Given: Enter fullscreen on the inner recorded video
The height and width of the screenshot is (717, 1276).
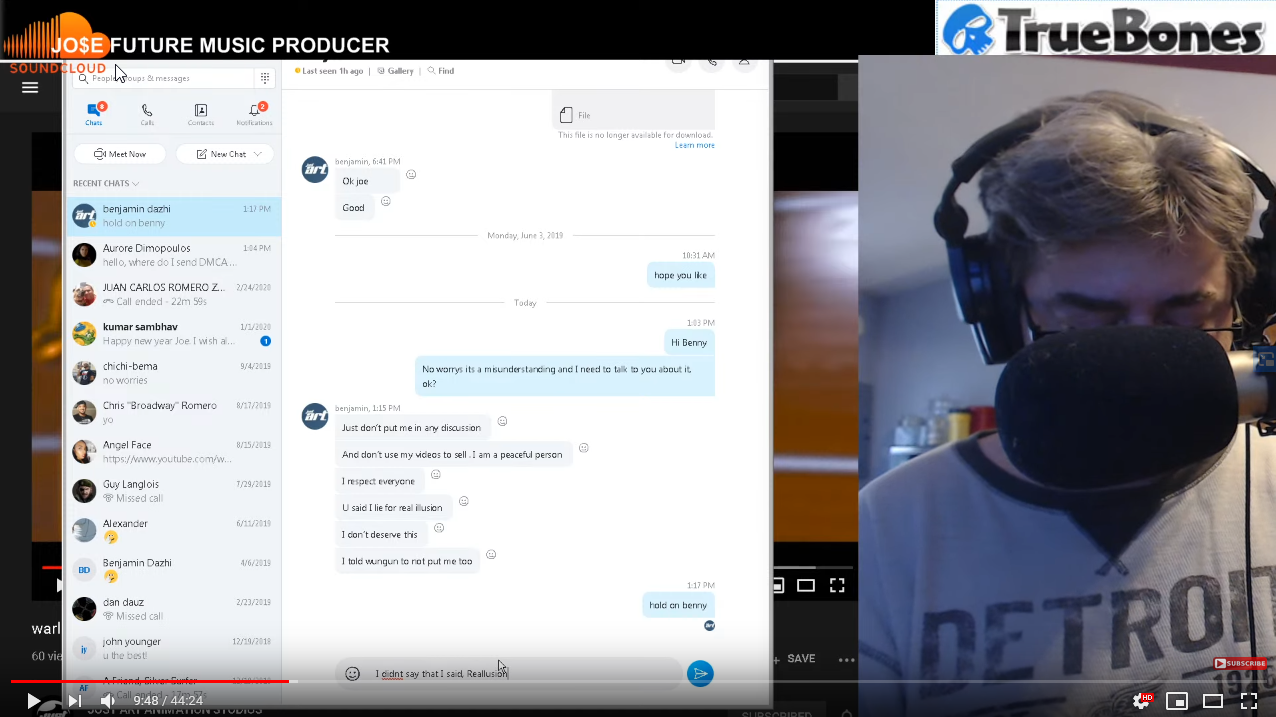Looking at the screenshot, I should pyautogui.click(x=838, y=585).
